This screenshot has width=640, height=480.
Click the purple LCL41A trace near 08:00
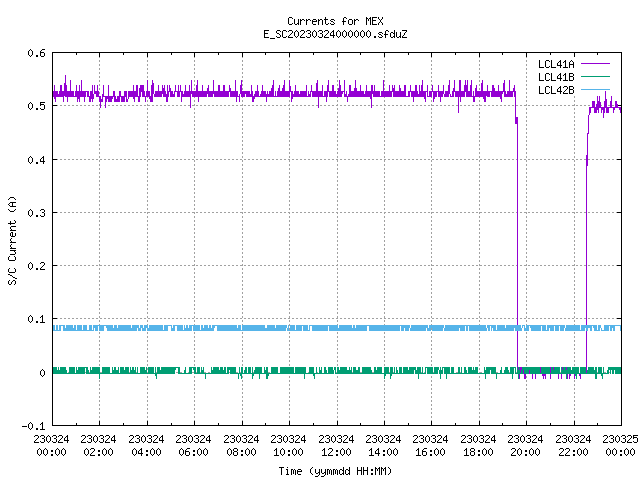coord(242,93)
